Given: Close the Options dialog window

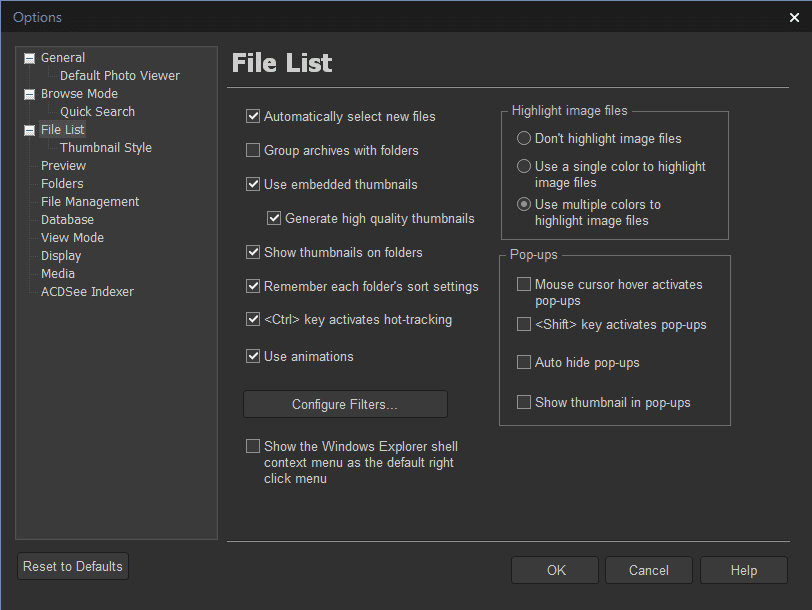Looking at the screenshot, I should click(794, 17).
